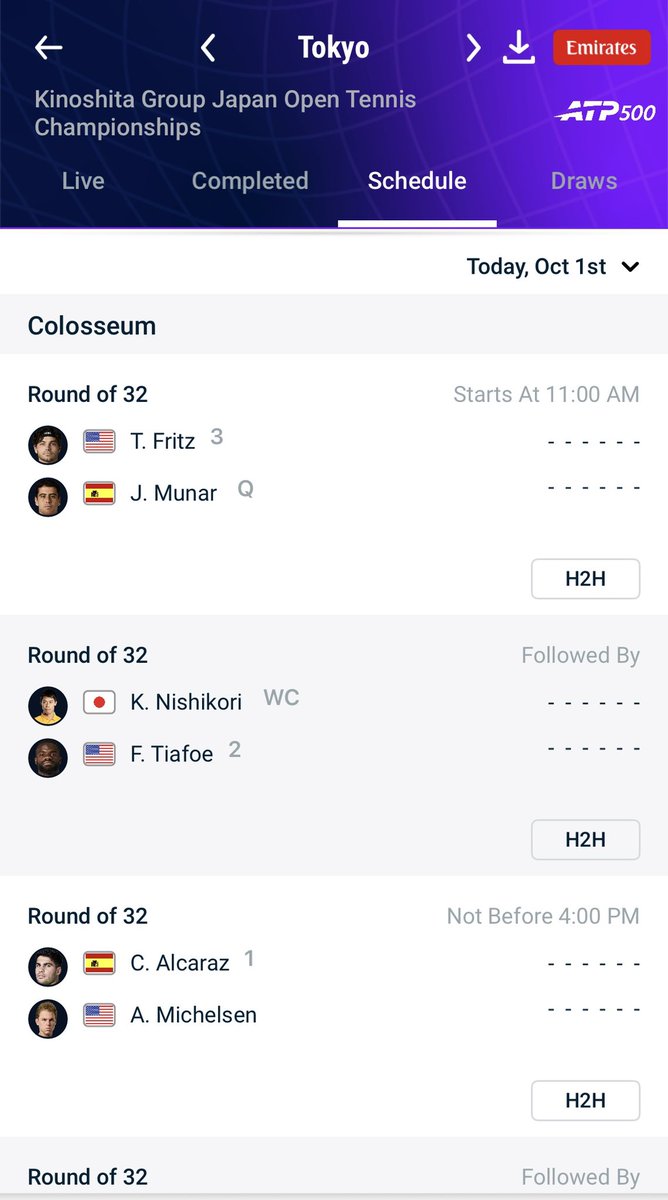668x1200 pixels.
Task: Go to next tournament with right chevron
Action: click(x=473, y=48)
